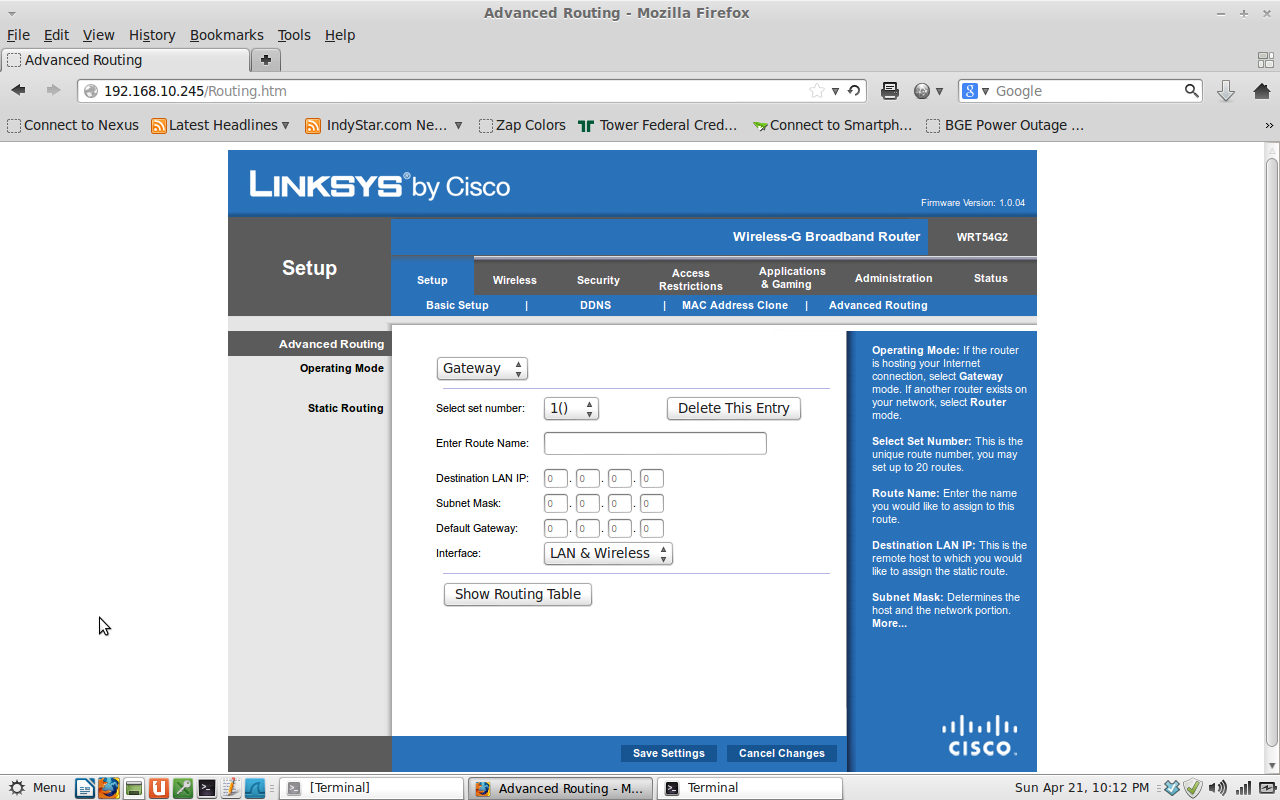Screen dimensions: 1280x800
Task: Open the notepad pencil taskbar launcher
Action: pos(230,788)
